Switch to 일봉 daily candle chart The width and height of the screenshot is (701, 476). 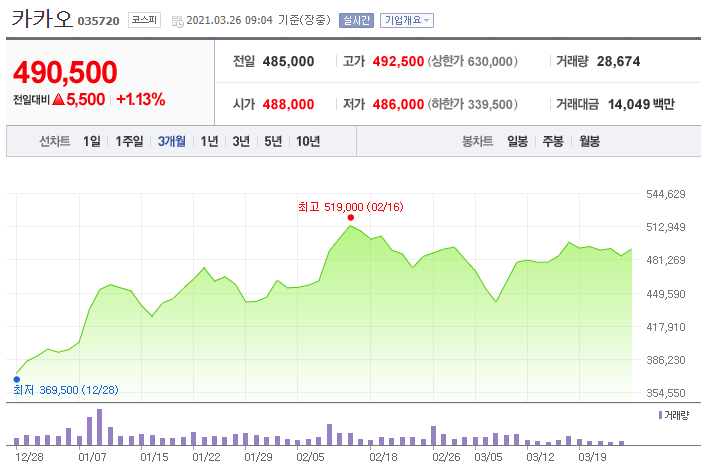tap(517, 141)
